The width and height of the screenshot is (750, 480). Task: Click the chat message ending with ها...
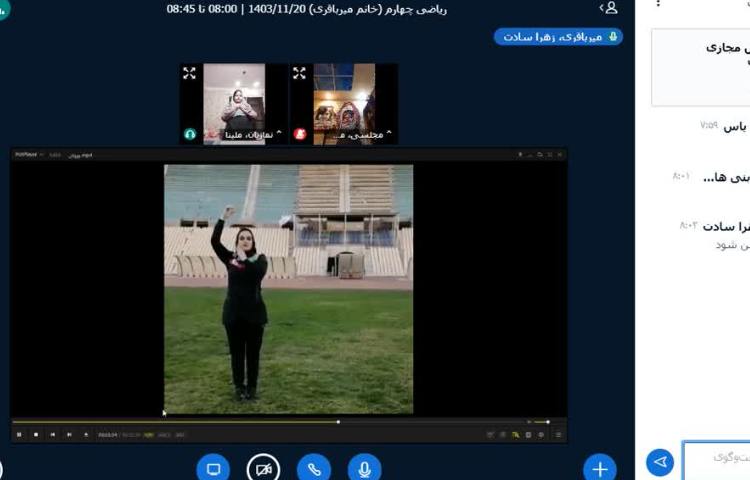[x=712, y=177]
